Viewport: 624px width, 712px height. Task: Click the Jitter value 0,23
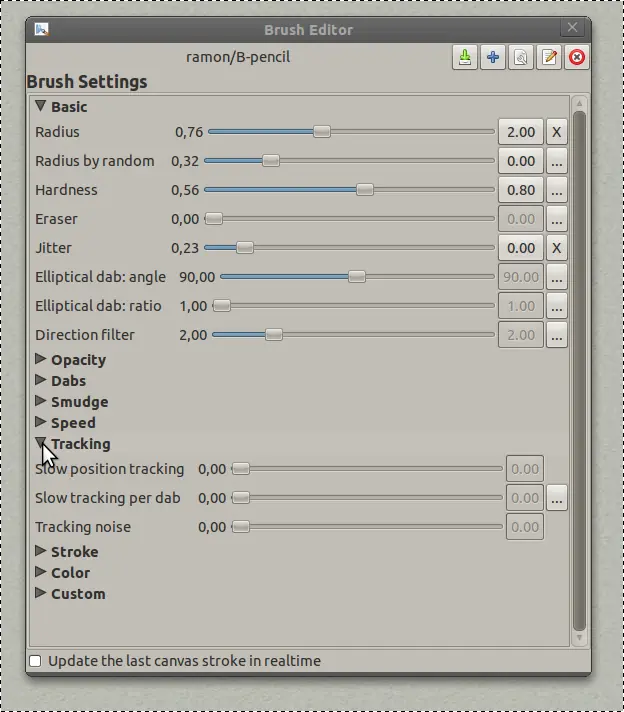click(x=185, y=248)
